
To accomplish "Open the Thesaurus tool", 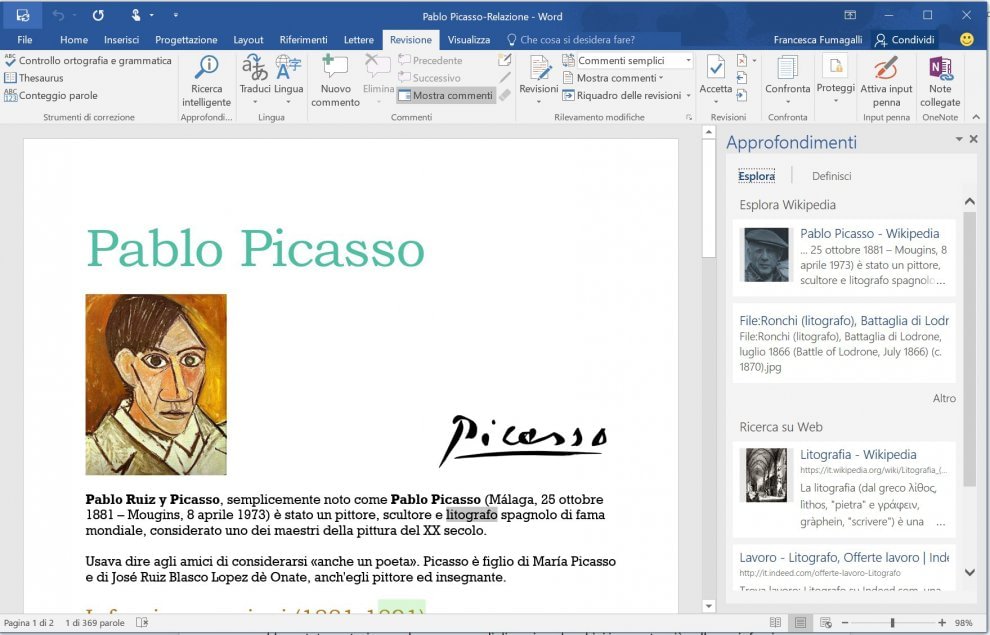I will point(34,78).
